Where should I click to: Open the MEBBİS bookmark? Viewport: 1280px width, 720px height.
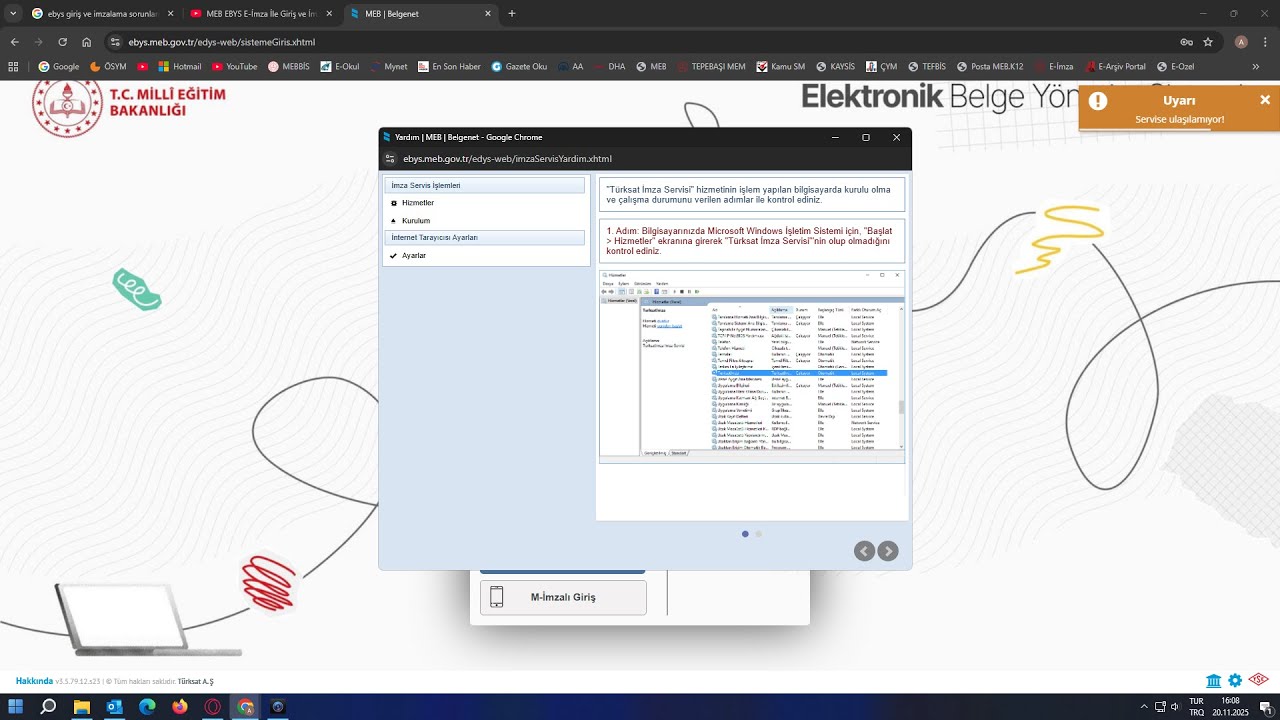click(288, 67)
